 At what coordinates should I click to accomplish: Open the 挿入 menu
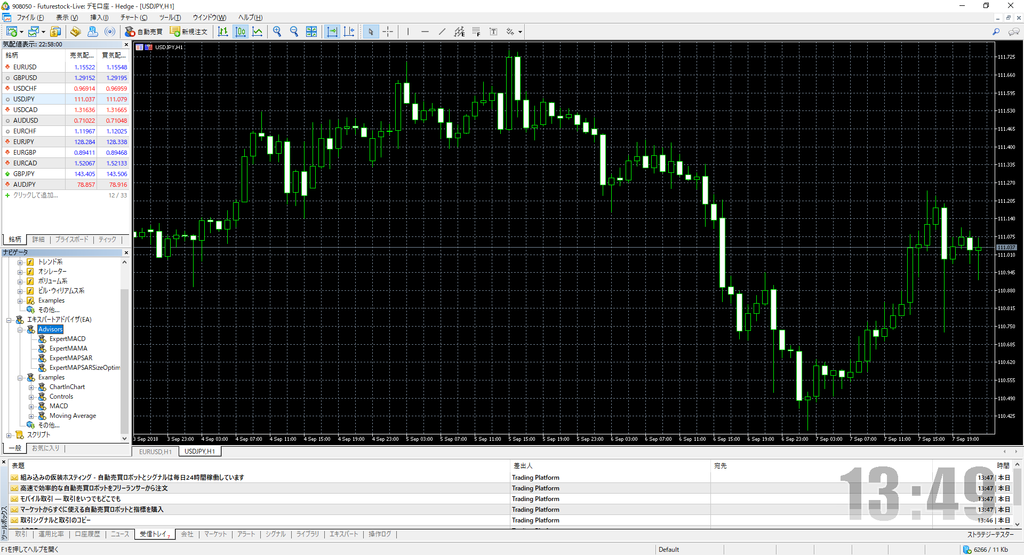coord(99,18)
